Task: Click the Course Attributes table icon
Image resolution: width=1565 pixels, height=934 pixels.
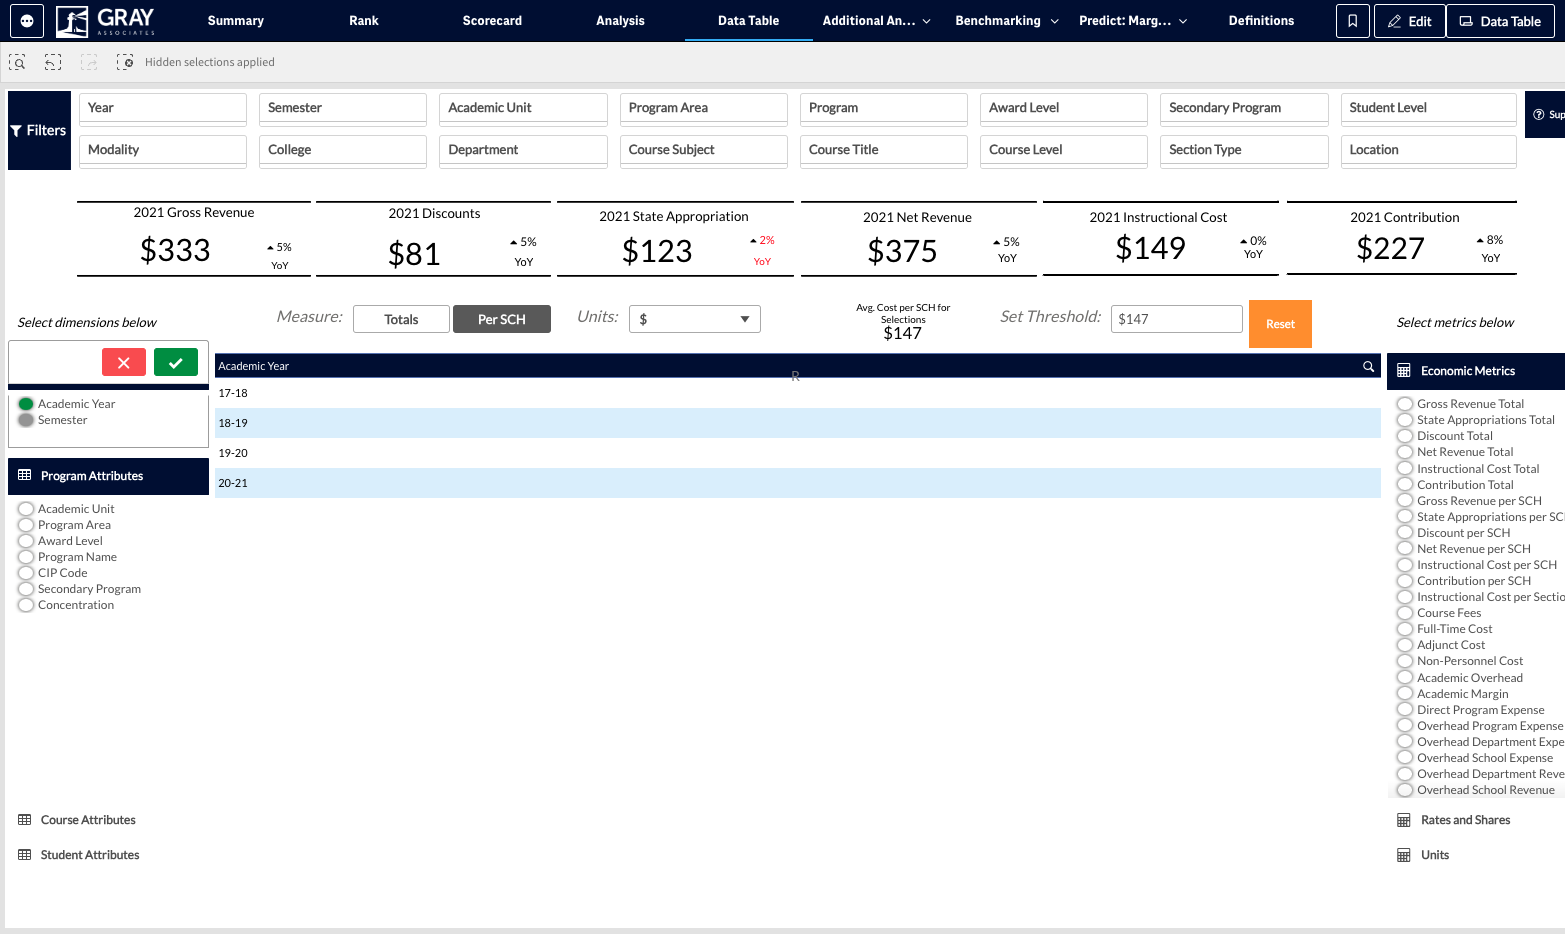Action: pyautogui.click(x=25, y=820)
